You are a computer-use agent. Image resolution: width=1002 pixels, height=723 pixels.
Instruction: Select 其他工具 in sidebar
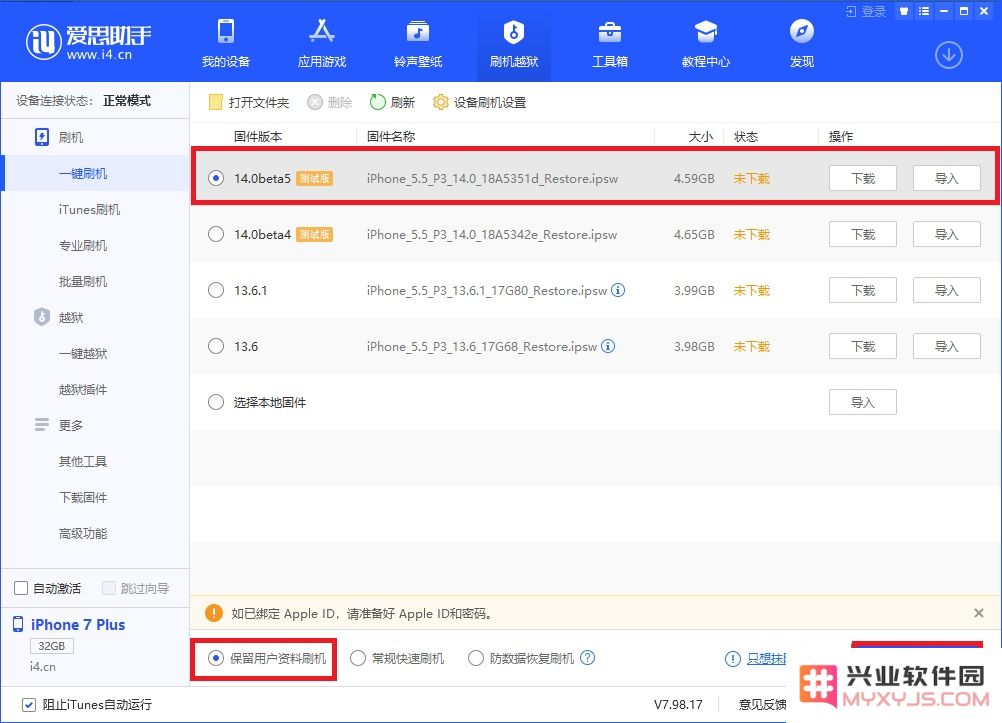[x=83, y=462]
